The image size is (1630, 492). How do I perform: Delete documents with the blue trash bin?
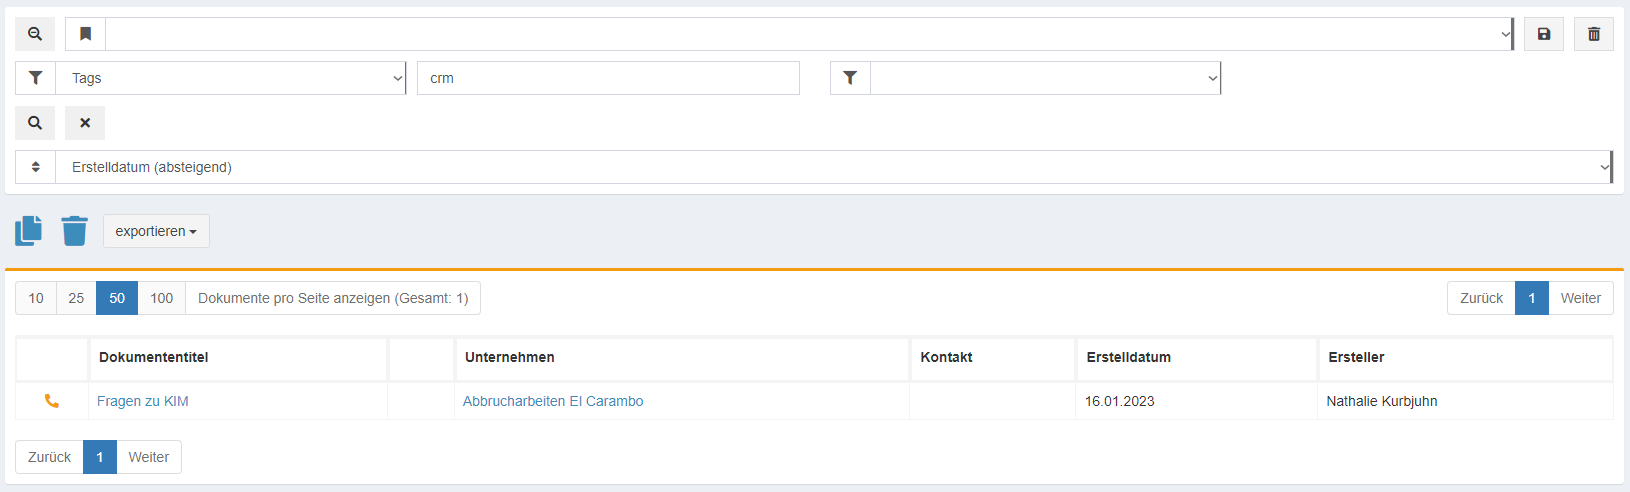coord(74,231)
